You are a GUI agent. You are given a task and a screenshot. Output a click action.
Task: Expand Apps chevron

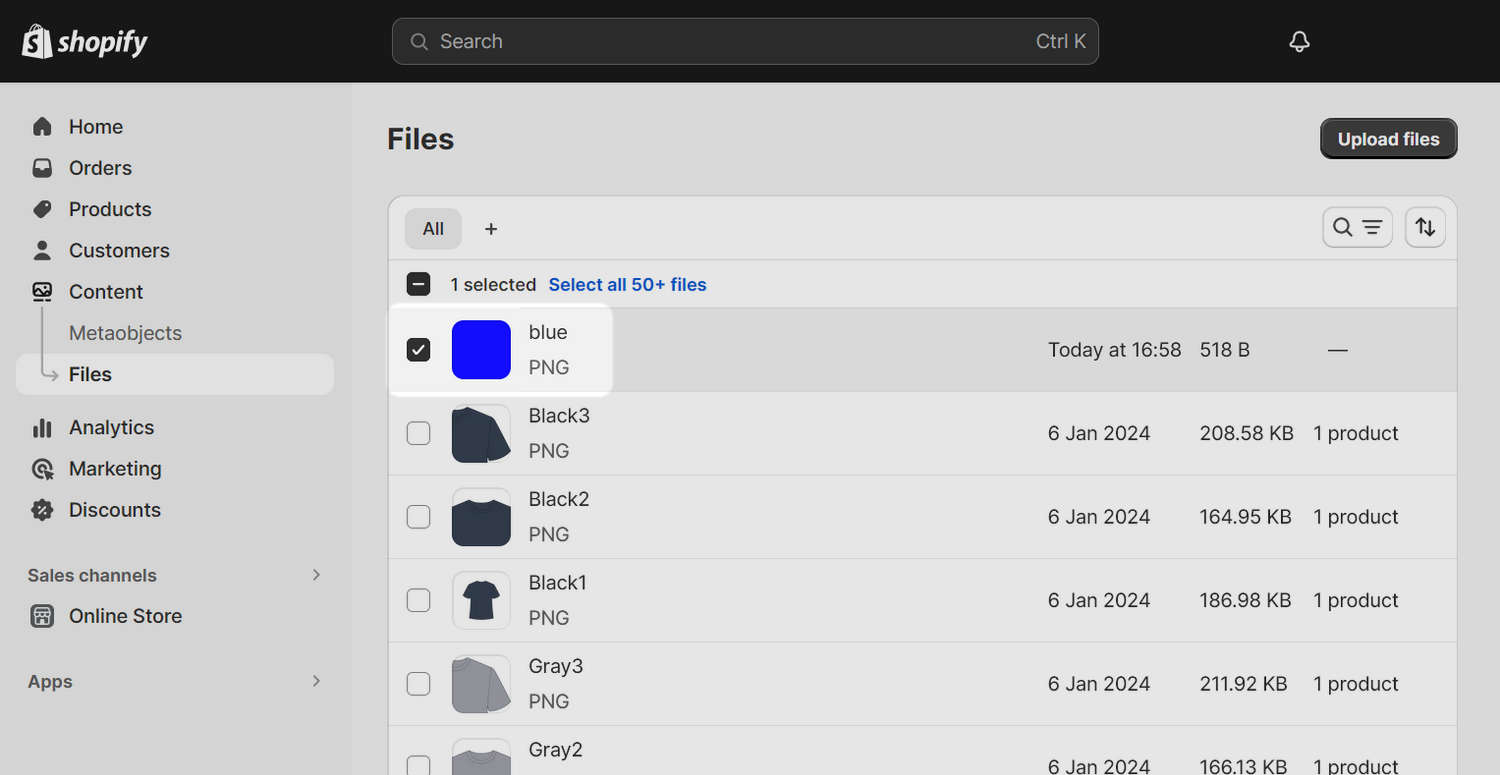[316, 681]
